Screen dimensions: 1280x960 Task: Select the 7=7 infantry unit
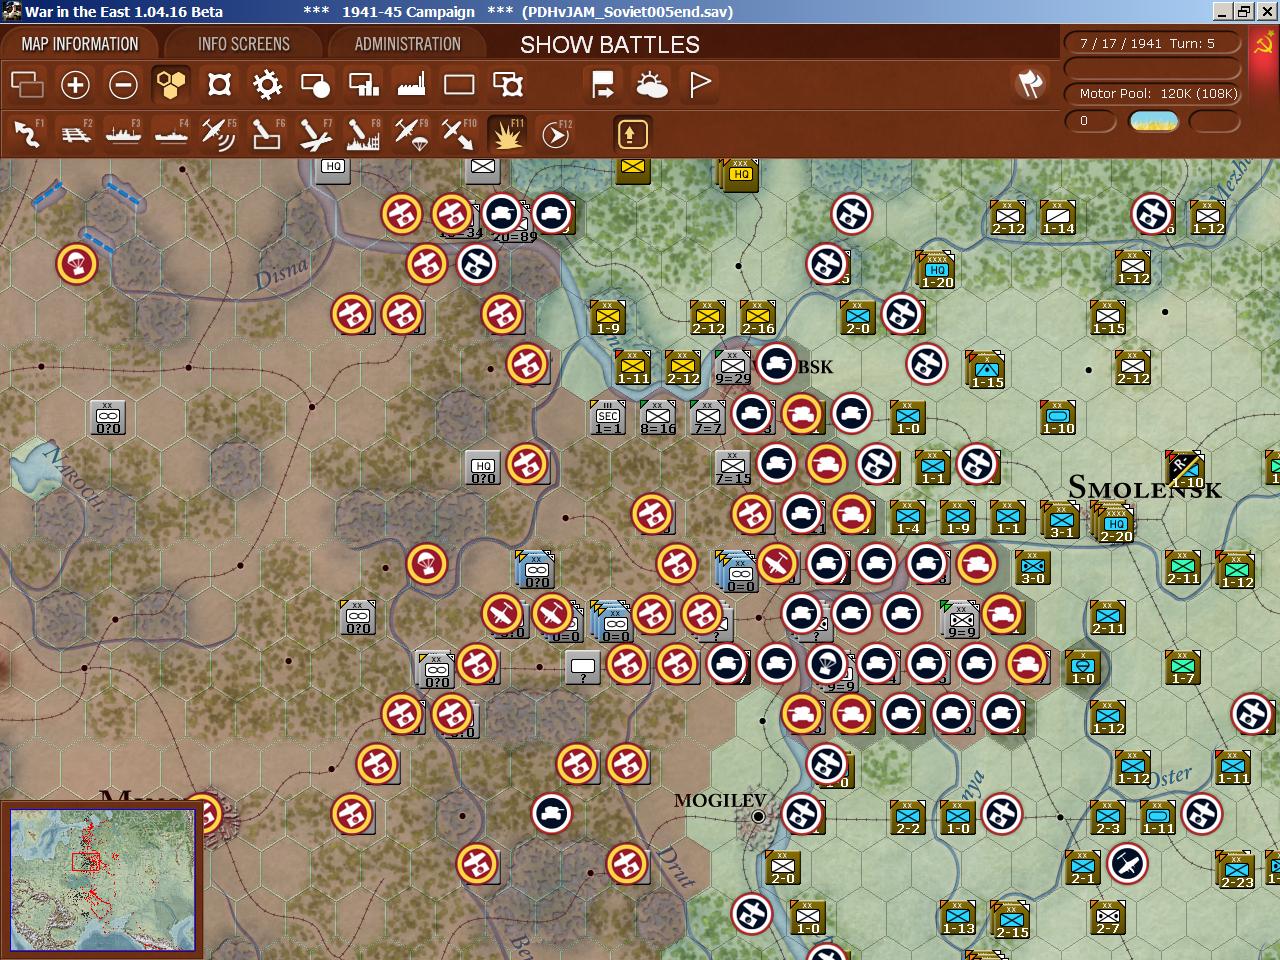(708, 417)
